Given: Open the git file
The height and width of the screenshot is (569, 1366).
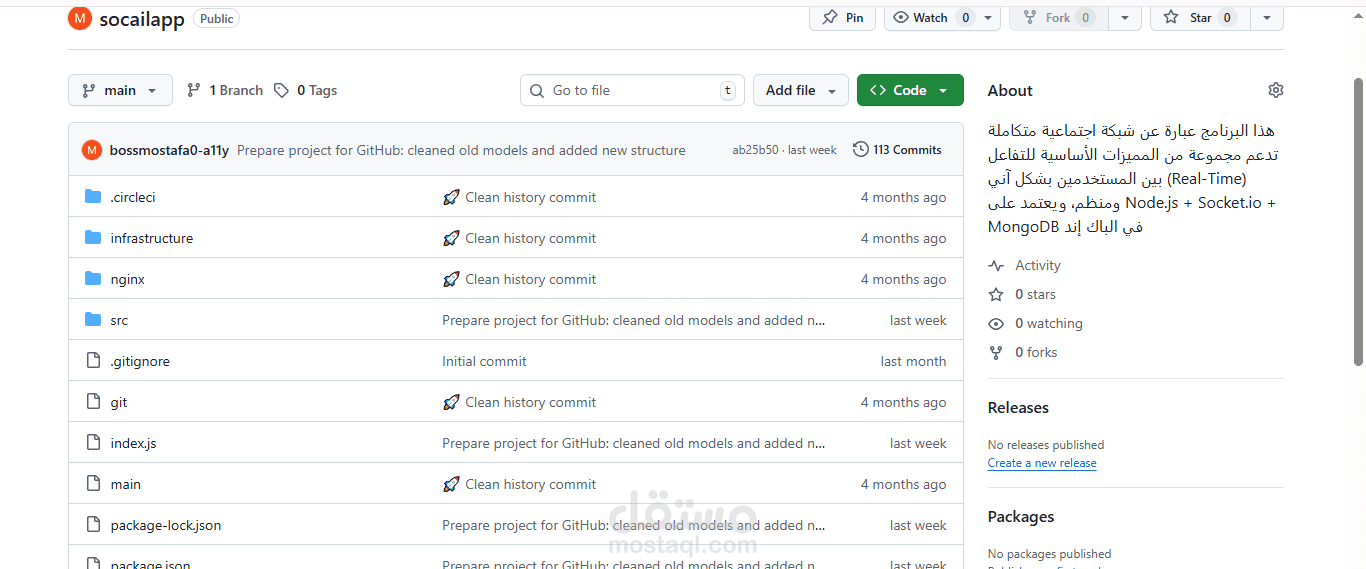Looking at the screenshot, I should pyautogui.click(x=119, y=402).
